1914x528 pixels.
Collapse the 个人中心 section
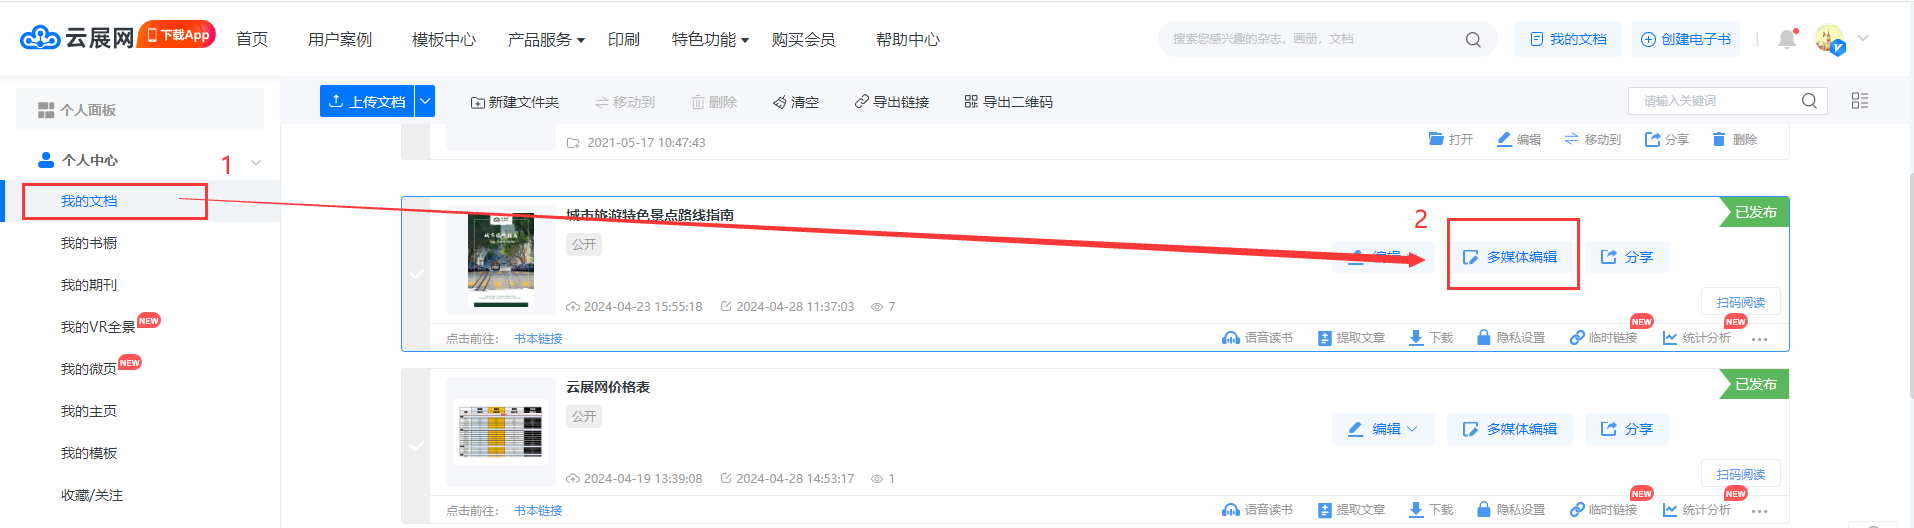pos(256,162)
